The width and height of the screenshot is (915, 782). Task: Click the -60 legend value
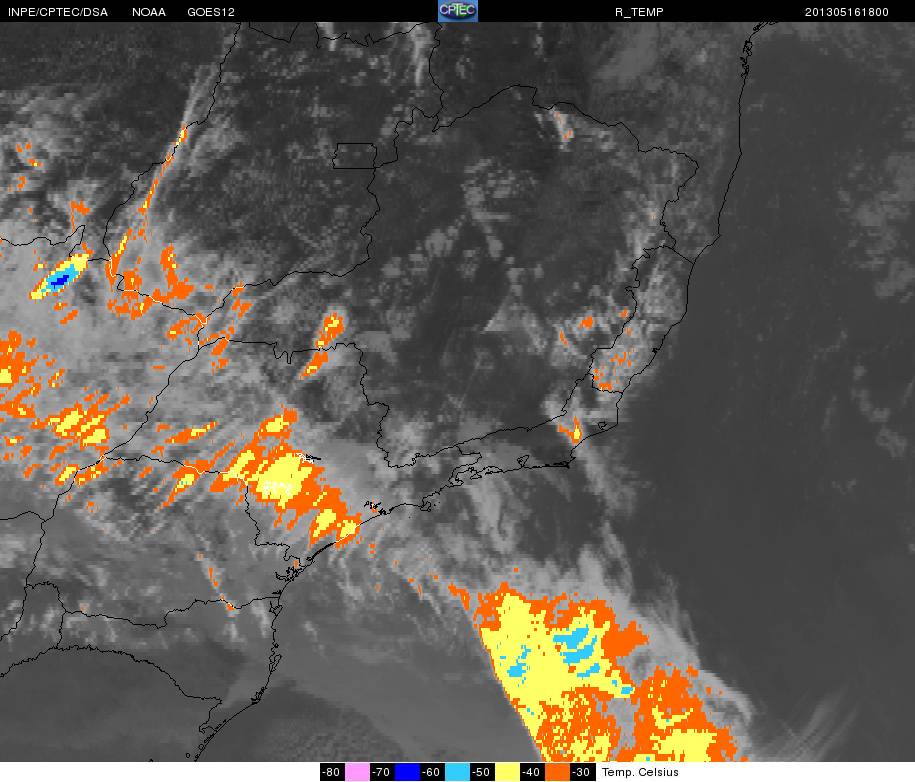click(432, 772)
